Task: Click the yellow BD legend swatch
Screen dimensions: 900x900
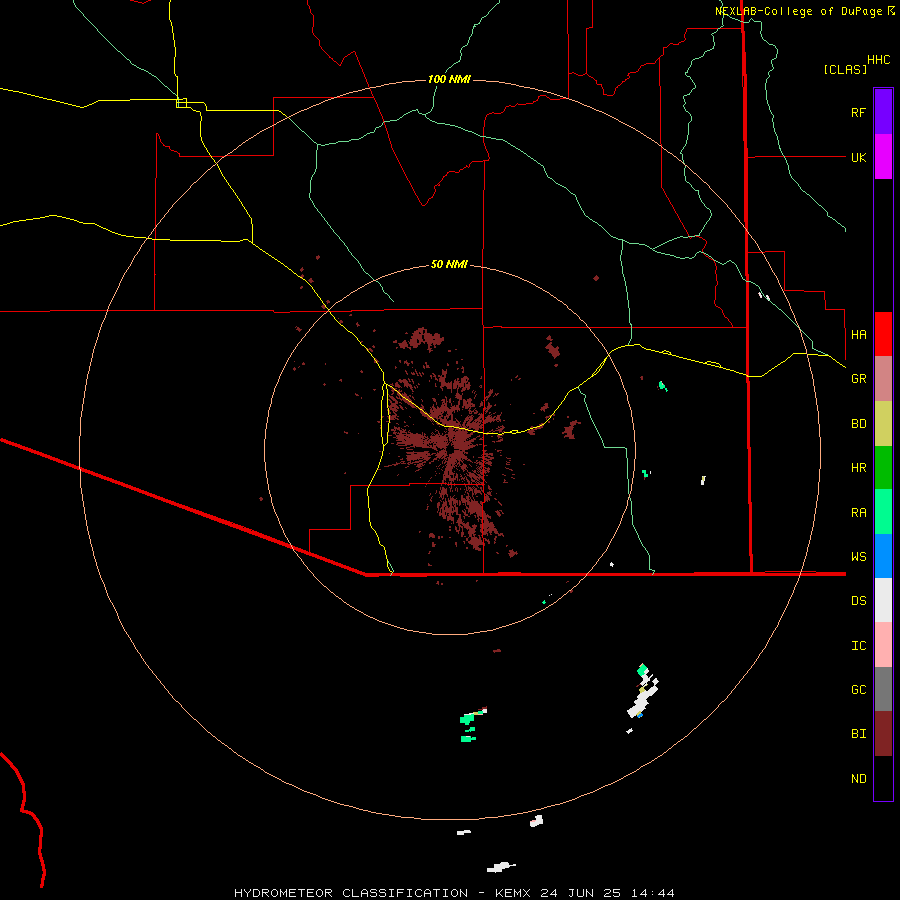Action: point(883,424)
